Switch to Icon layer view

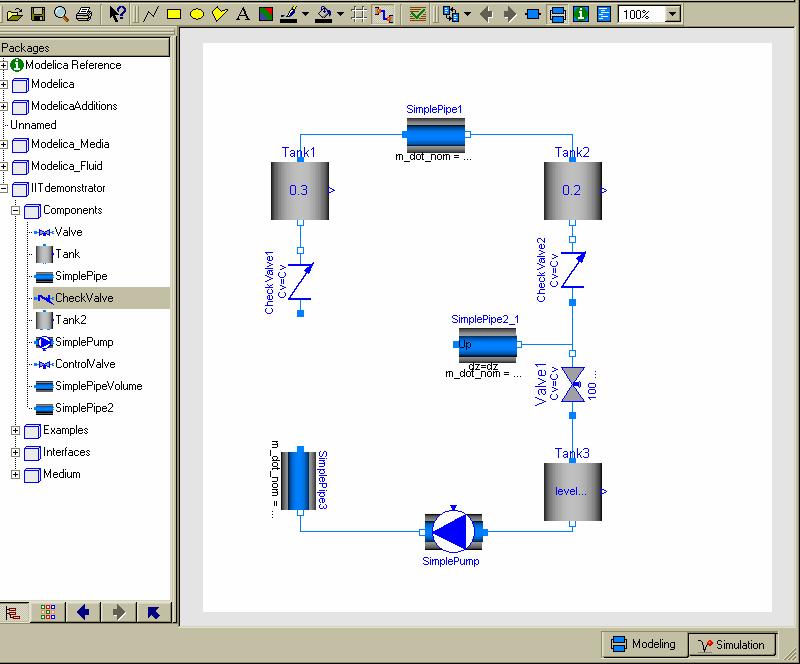pyautogui.click(x=533, y=14)
